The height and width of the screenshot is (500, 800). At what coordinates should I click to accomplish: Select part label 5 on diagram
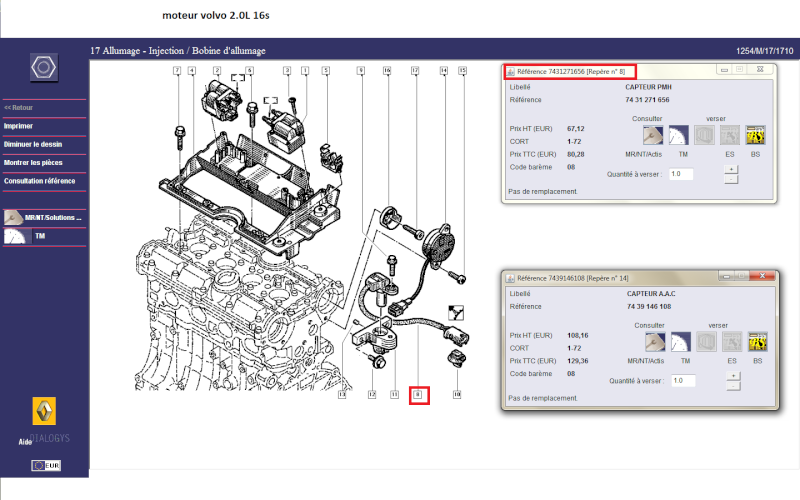(326, 70)
